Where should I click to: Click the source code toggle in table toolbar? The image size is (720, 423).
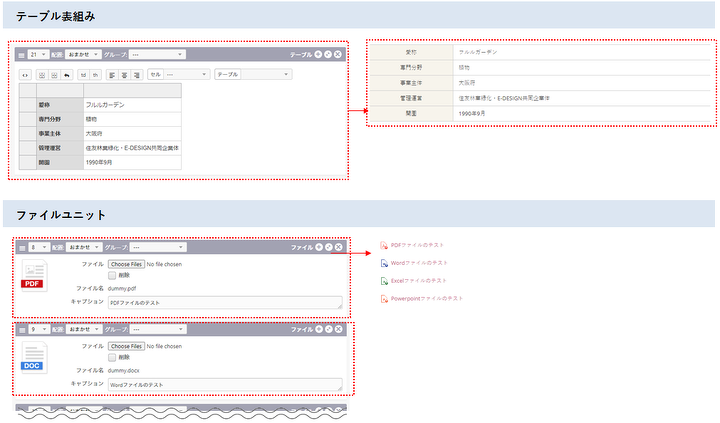point(25,75)
